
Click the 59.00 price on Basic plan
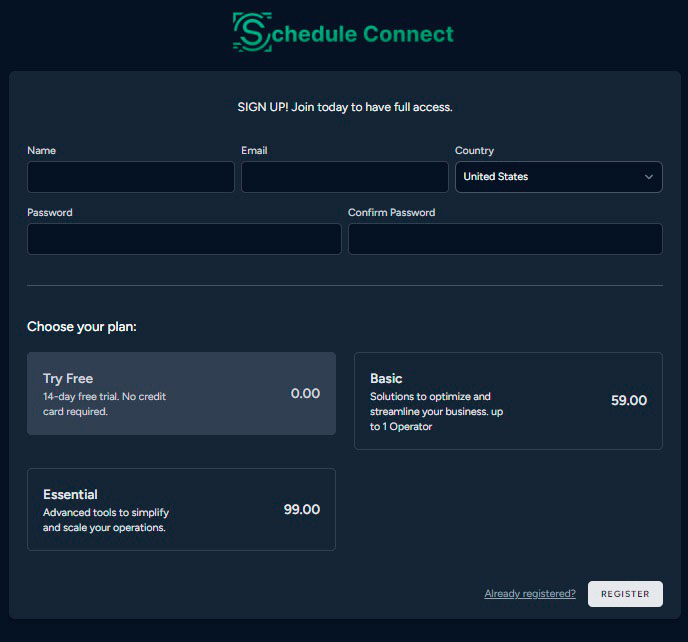pyautogui.click(x=629, y=401)
